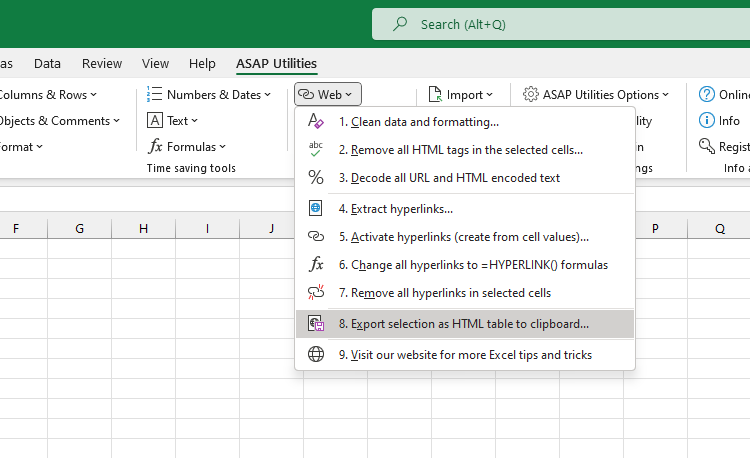Click the Register key icon
The height and width of the screenshot is (458, 750).
click(x=706, y=146)
